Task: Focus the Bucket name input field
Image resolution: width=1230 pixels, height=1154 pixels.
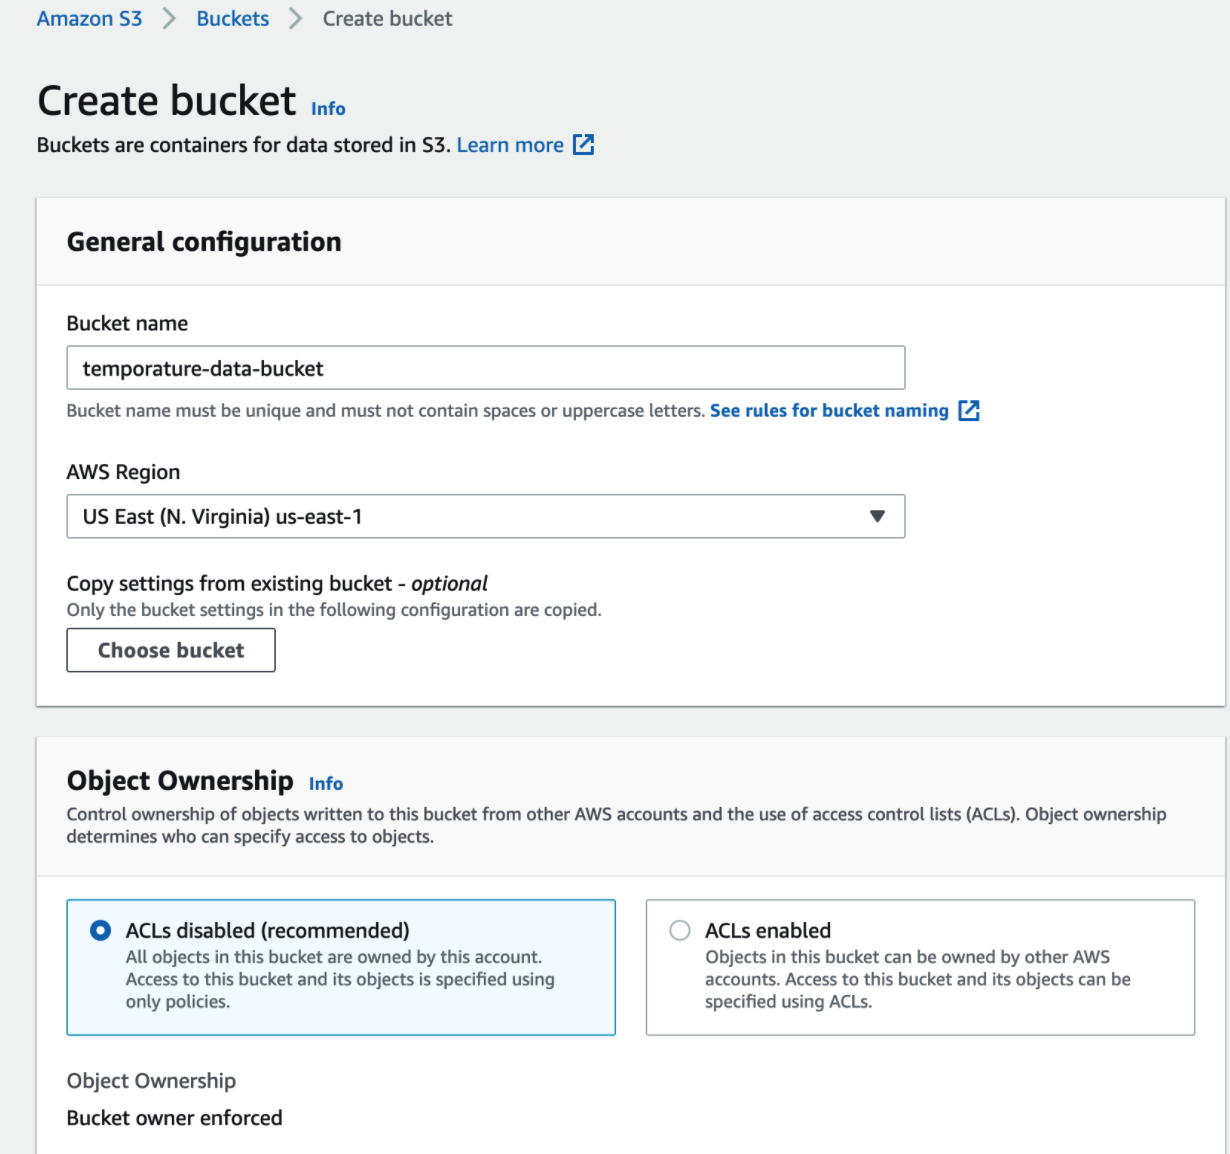Action: coord(486,368)
